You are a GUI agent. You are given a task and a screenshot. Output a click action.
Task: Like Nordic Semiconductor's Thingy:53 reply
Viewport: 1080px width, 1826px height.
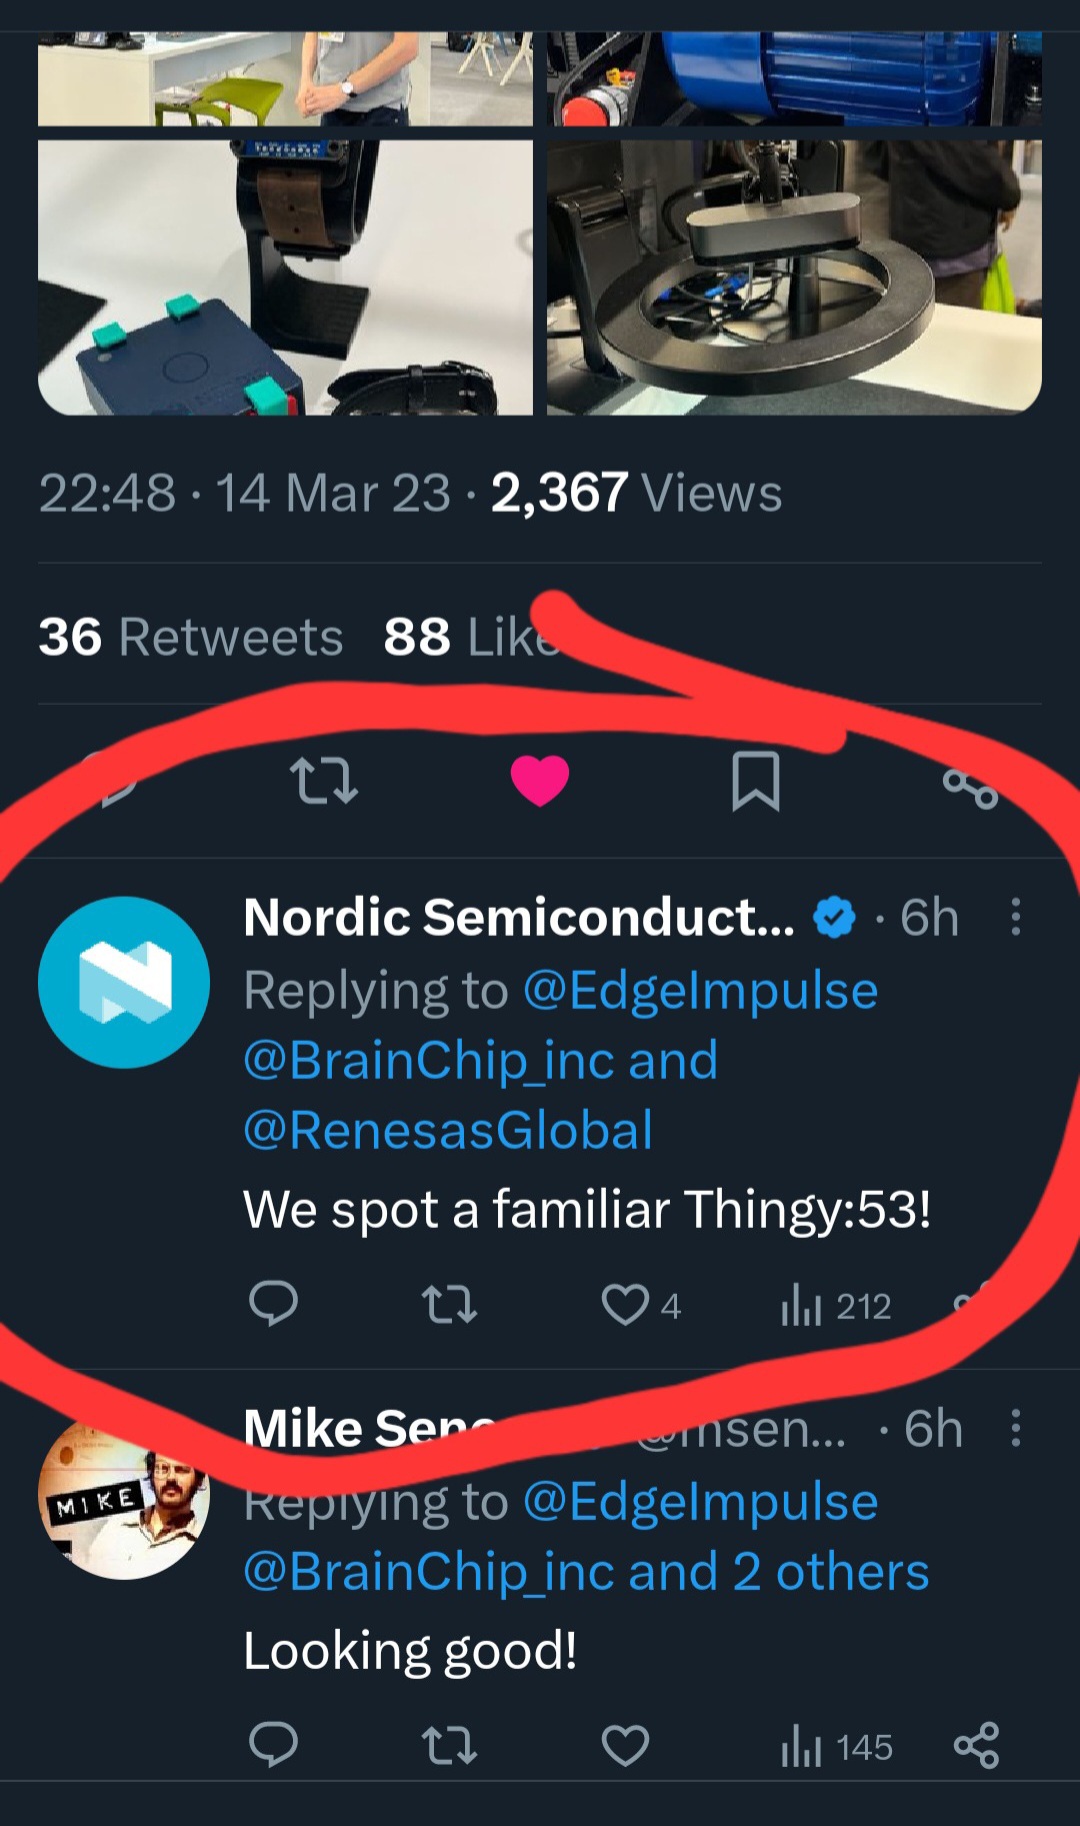pyautogui.click(x=626, y=1305)
